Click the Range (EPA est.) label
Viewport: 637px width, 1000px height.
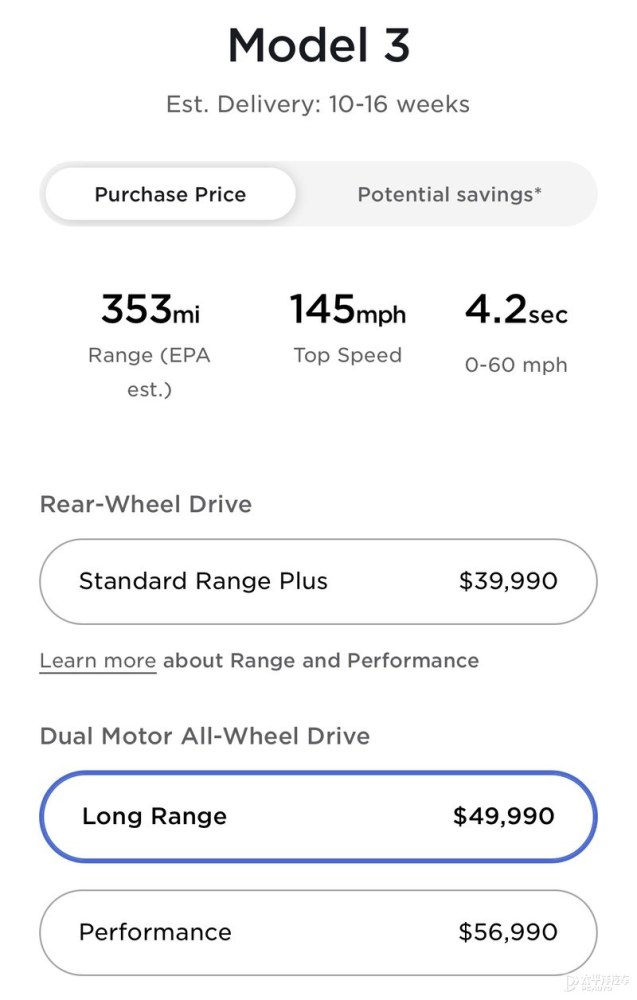pos(149,372)
